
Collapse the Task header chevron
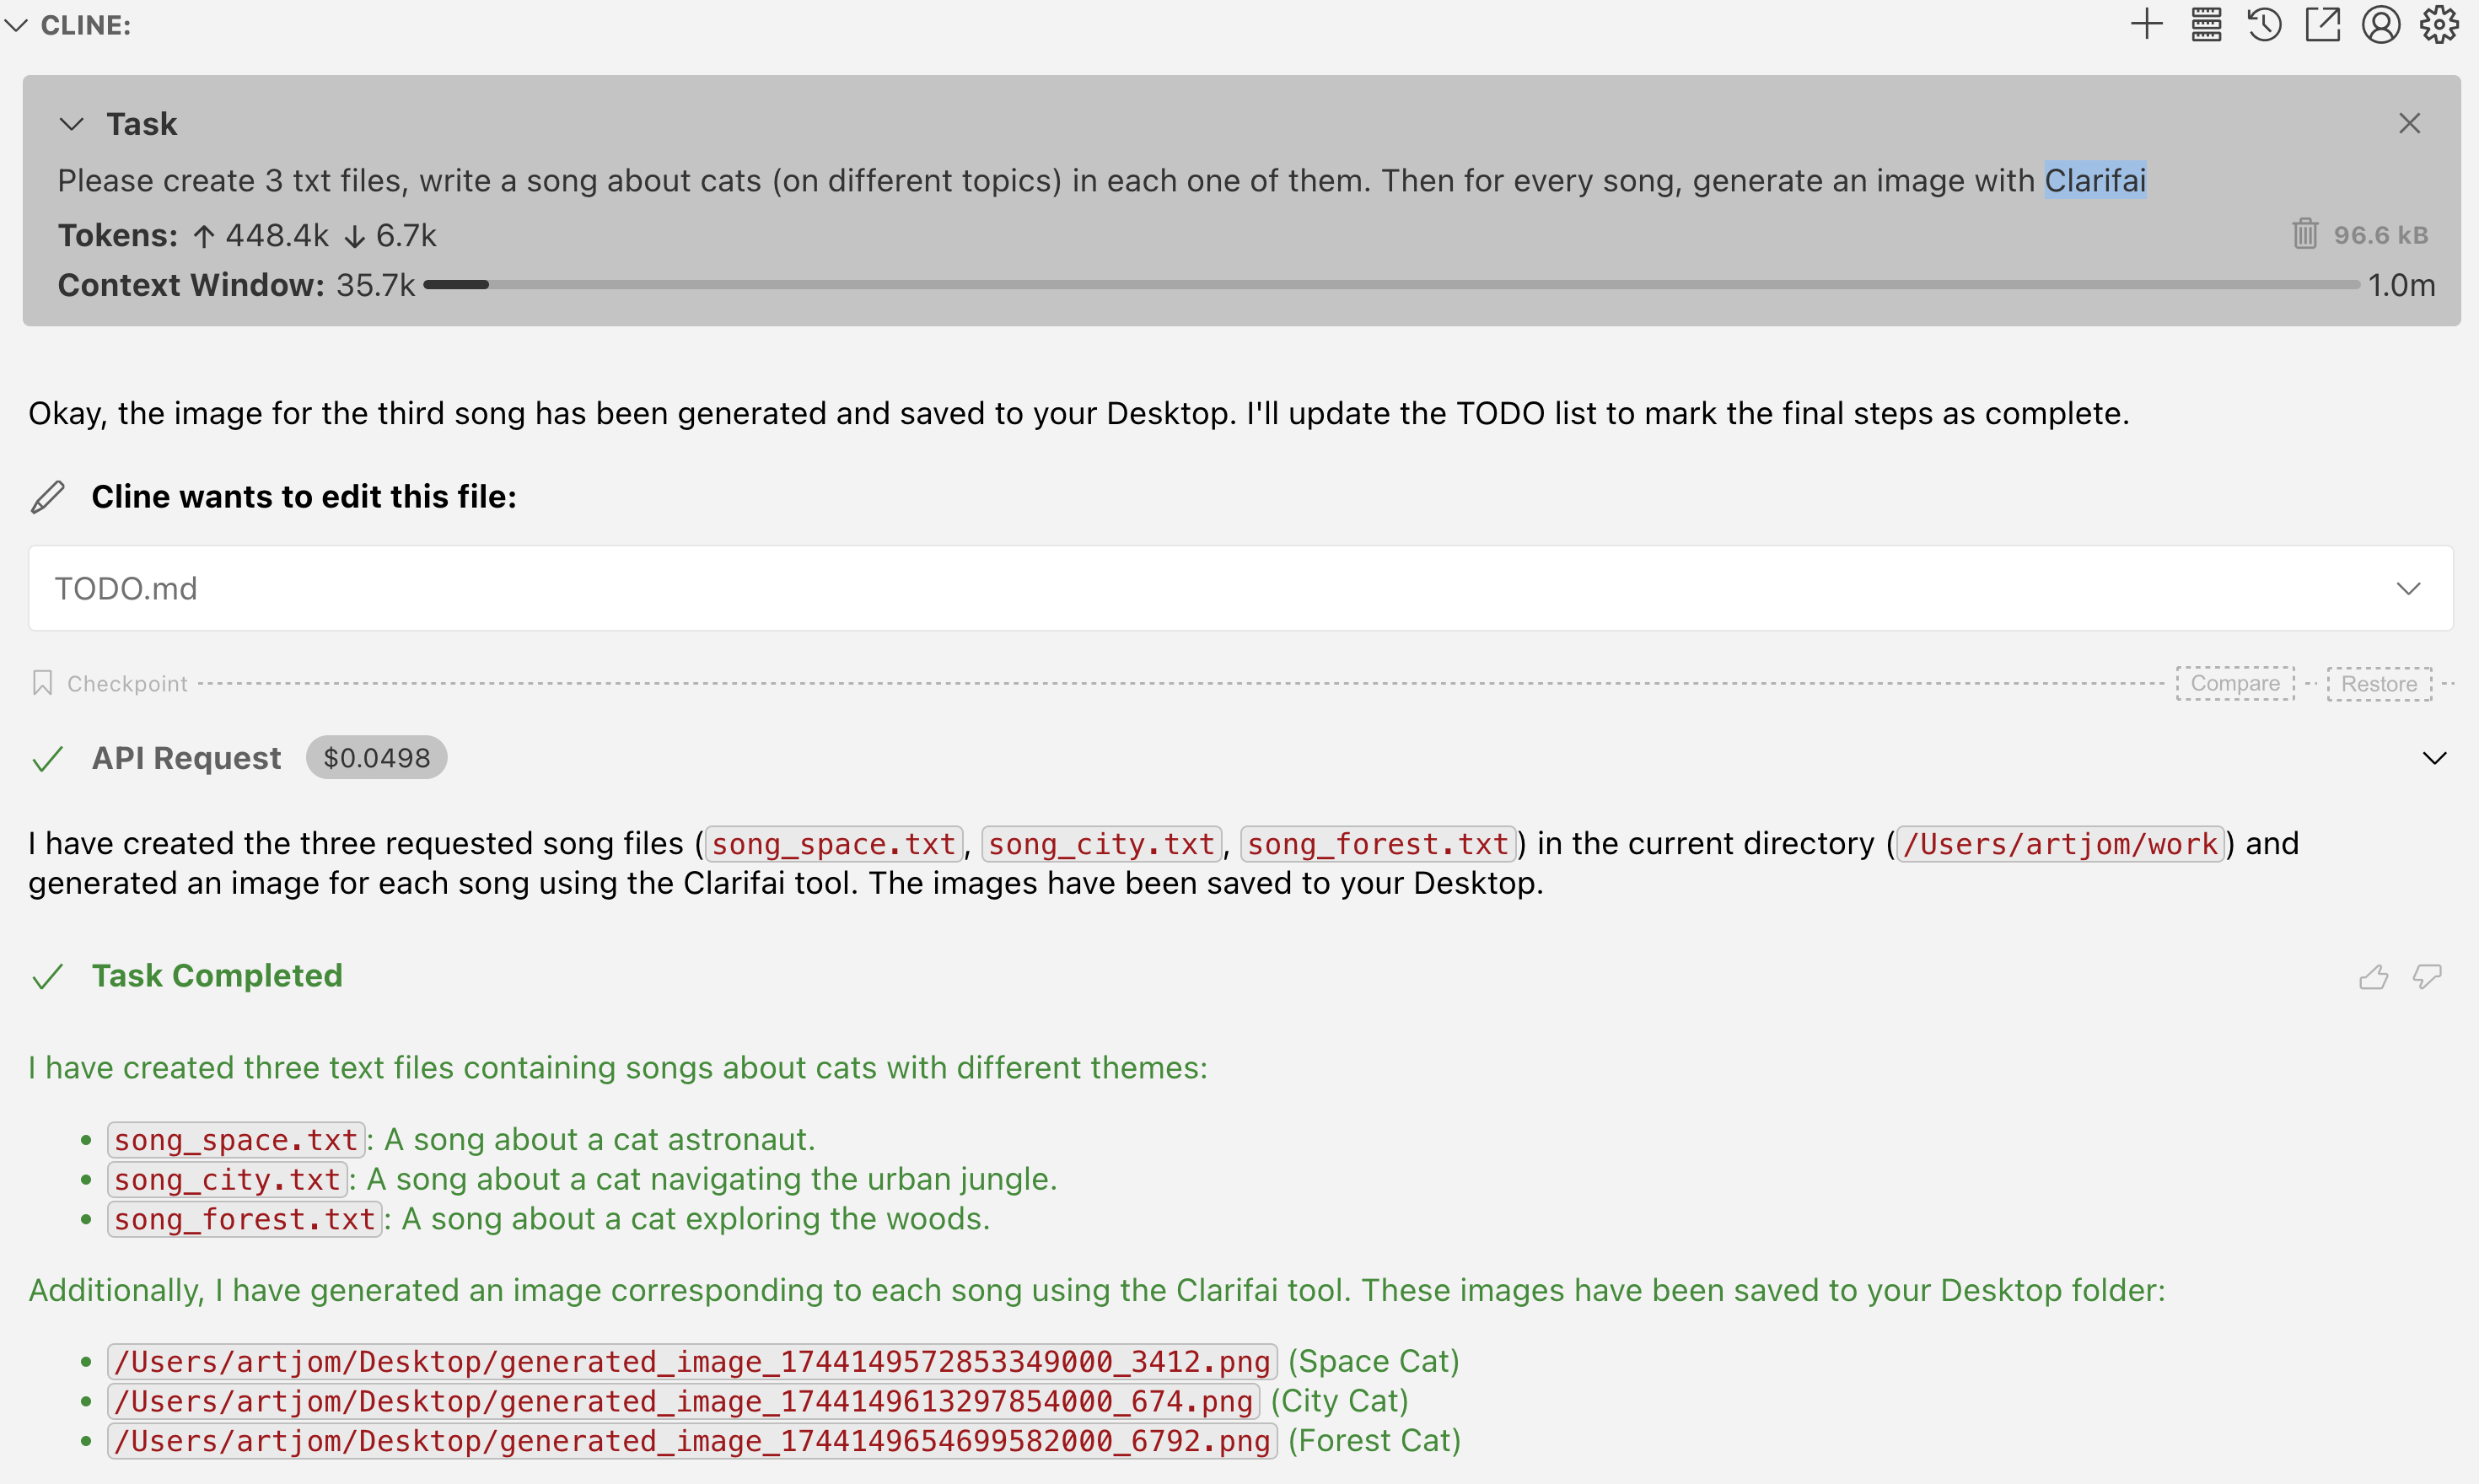click(71, 124)
